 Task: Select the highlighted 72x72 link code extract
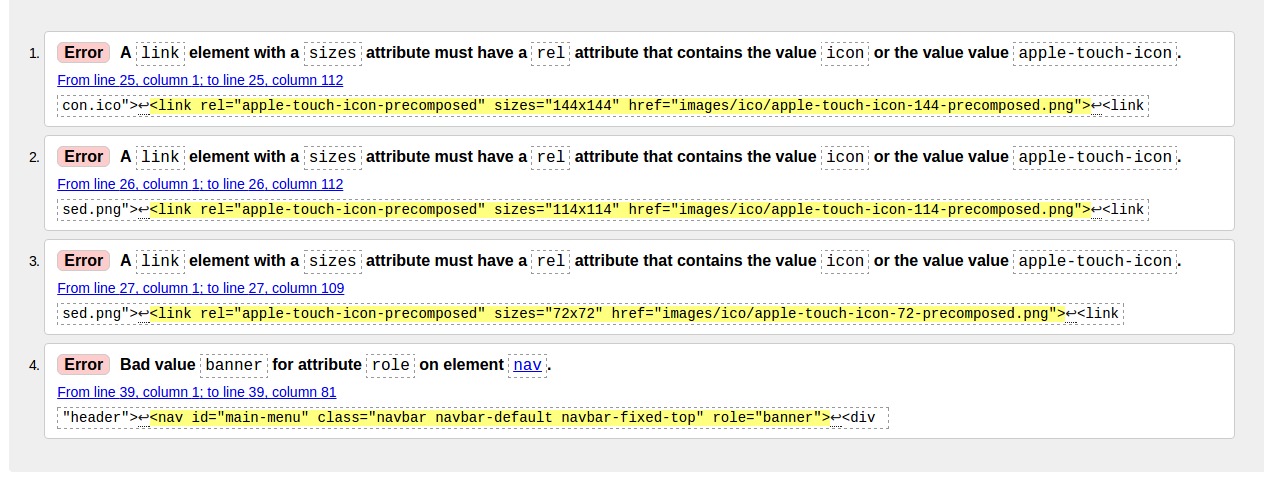point(607,314)
